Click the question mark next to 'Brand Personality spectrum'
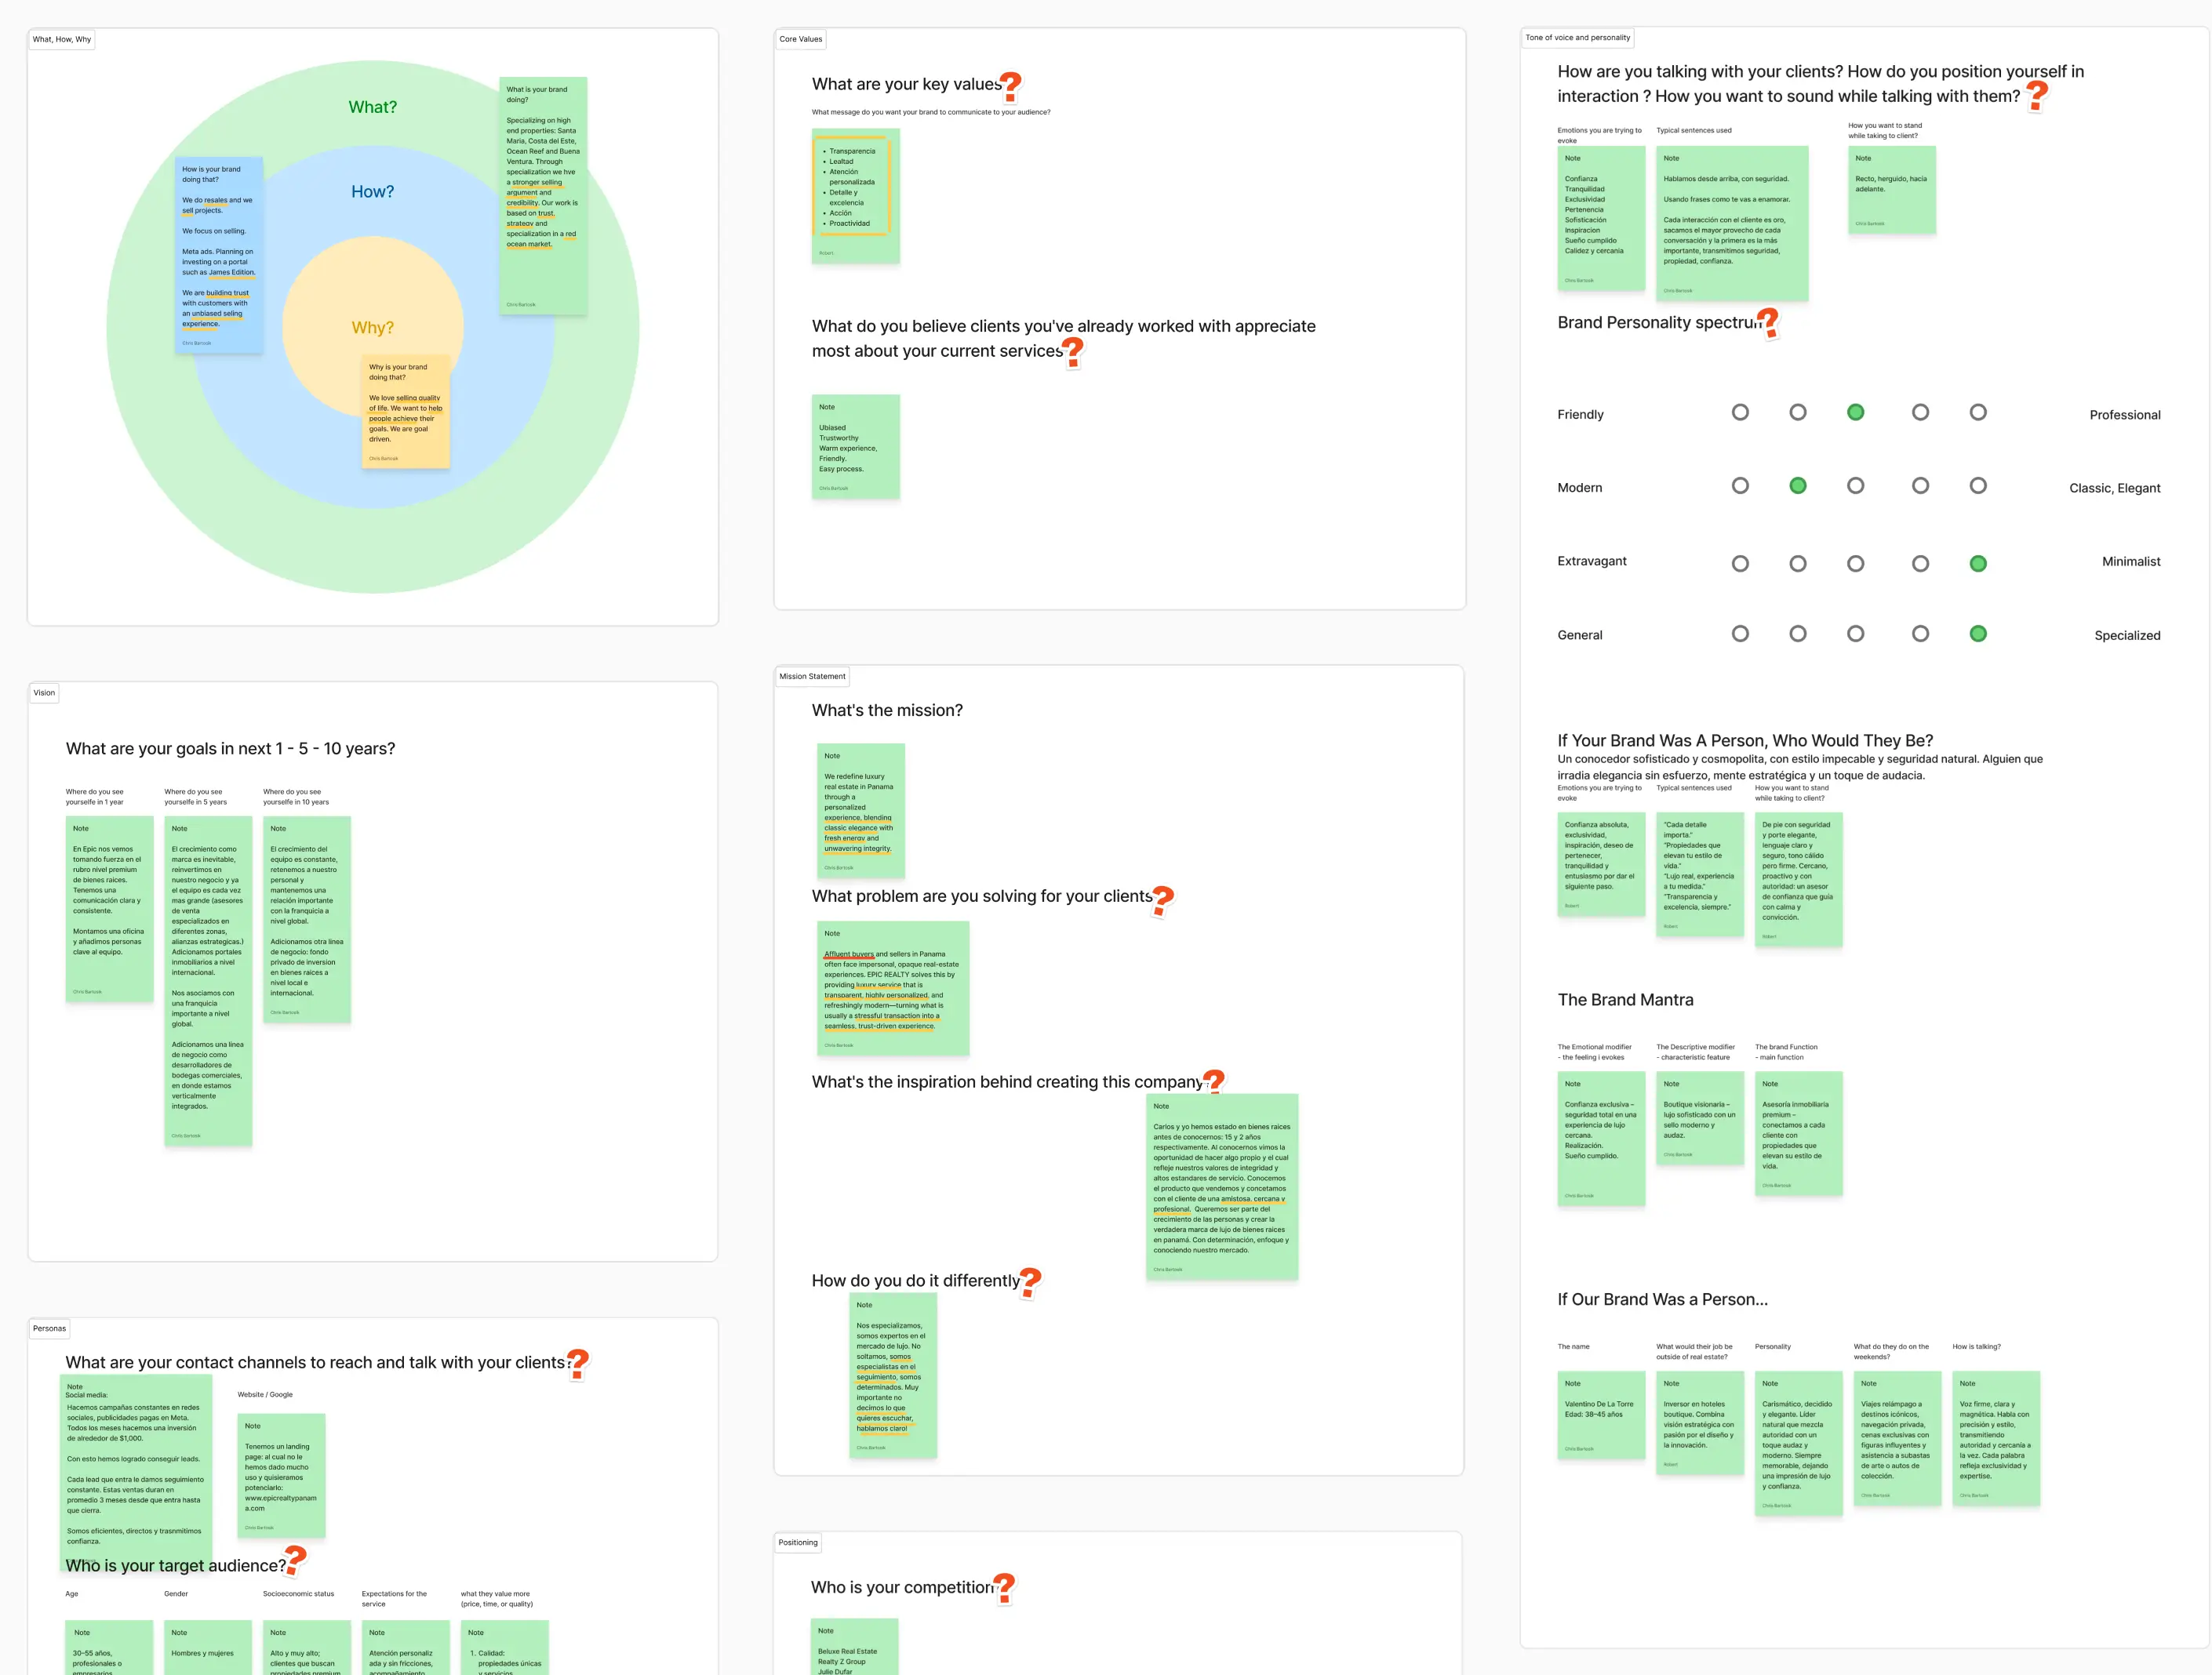Image resolution: width=2212 pixels, height=1675 pixels. click(x=1768, y=323)
